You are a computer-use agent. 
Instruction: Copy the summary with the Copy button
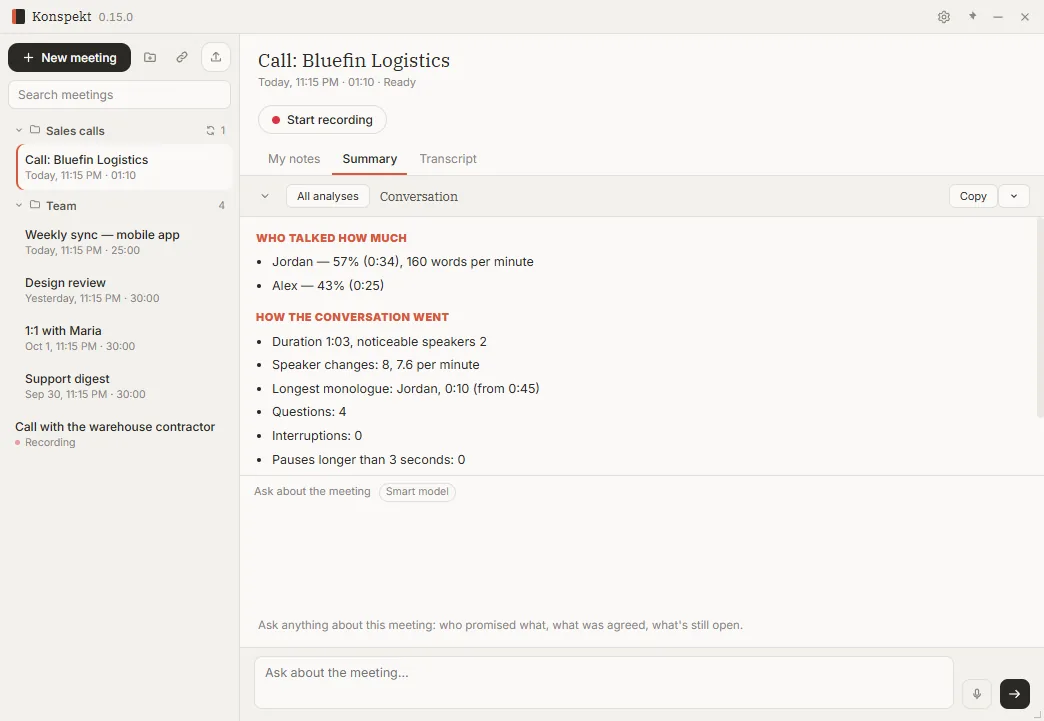click(x=973, y=196)
